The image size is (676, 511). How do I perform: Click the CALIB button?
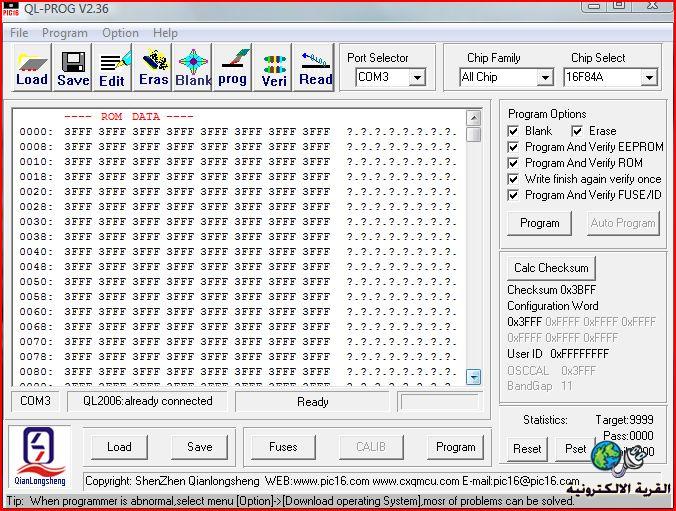point(371,447)
